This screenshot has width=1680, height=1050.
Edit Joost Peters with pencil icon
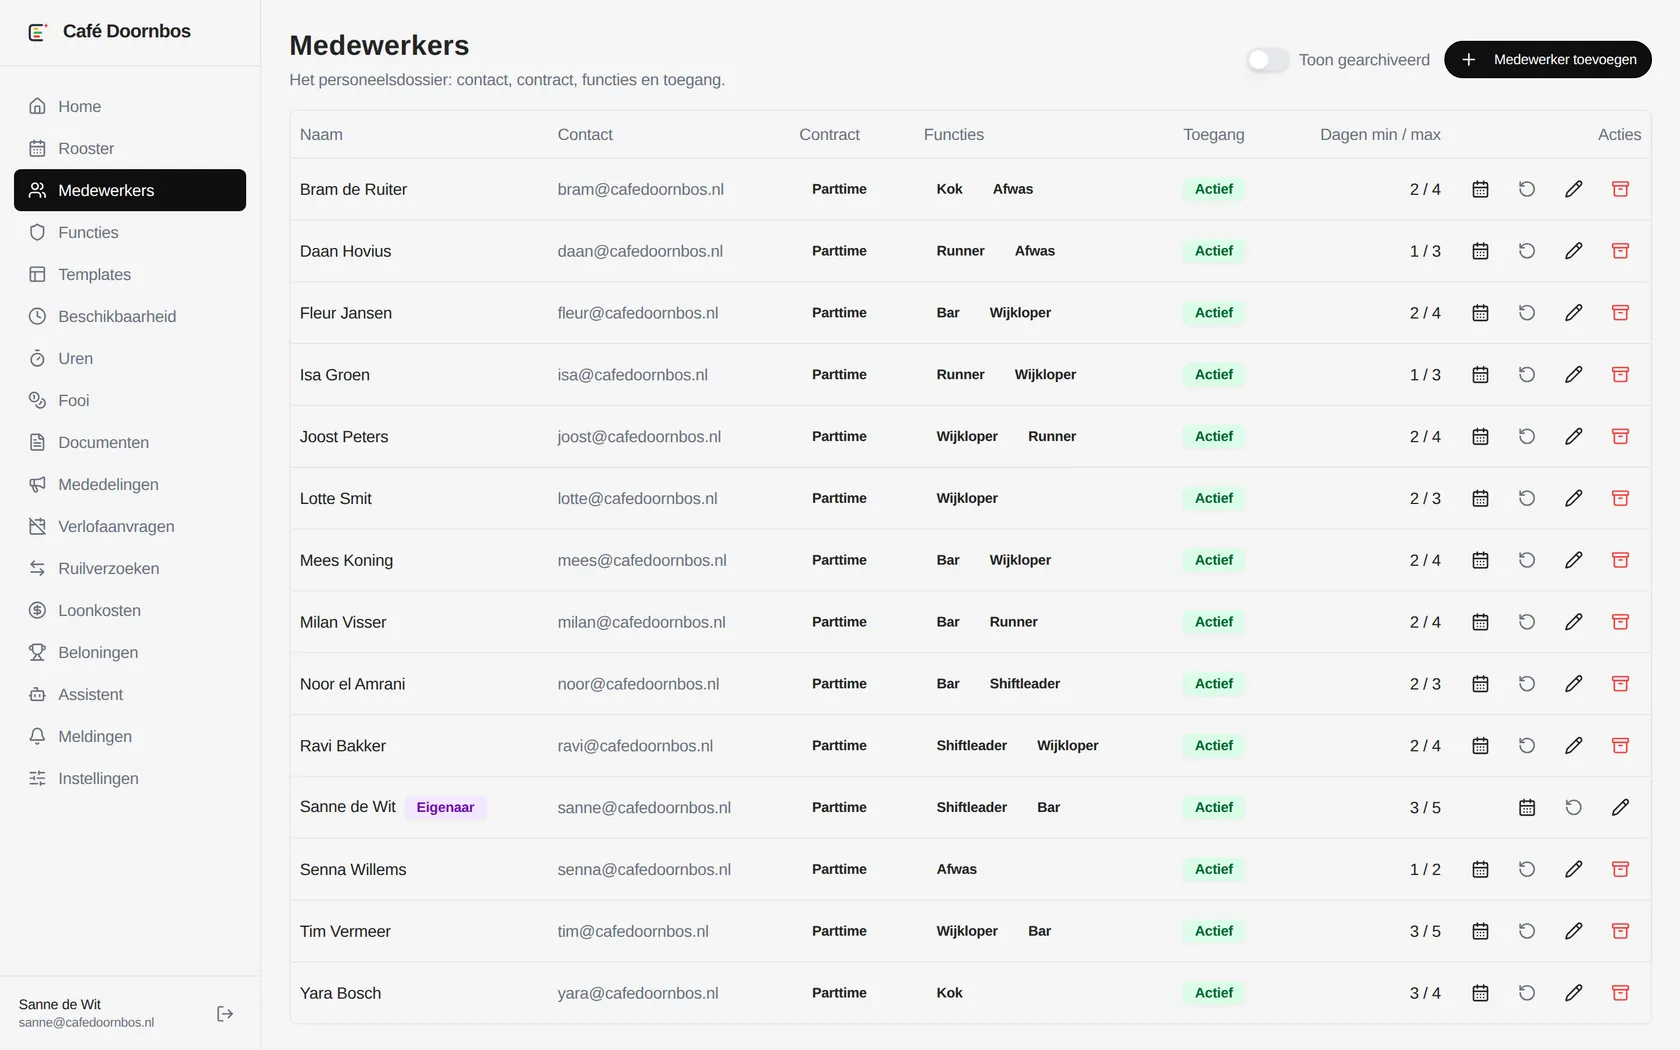click(x=1574, y=437)
